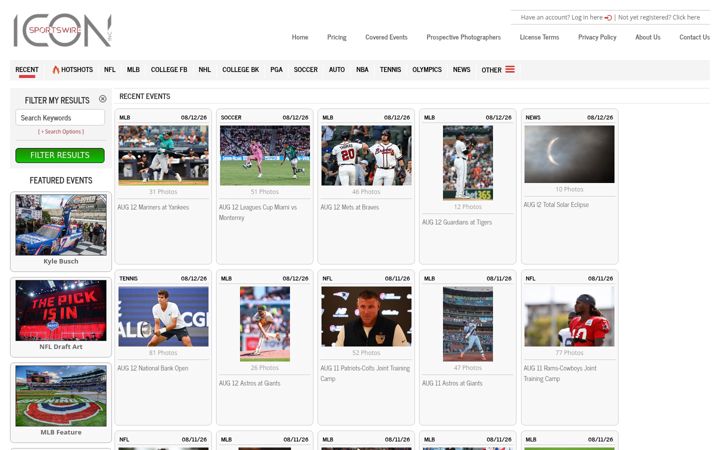Viewport: 720px width, 450px height.
Task: Click the Hotshots flame icon
Action: click(56, 70)
